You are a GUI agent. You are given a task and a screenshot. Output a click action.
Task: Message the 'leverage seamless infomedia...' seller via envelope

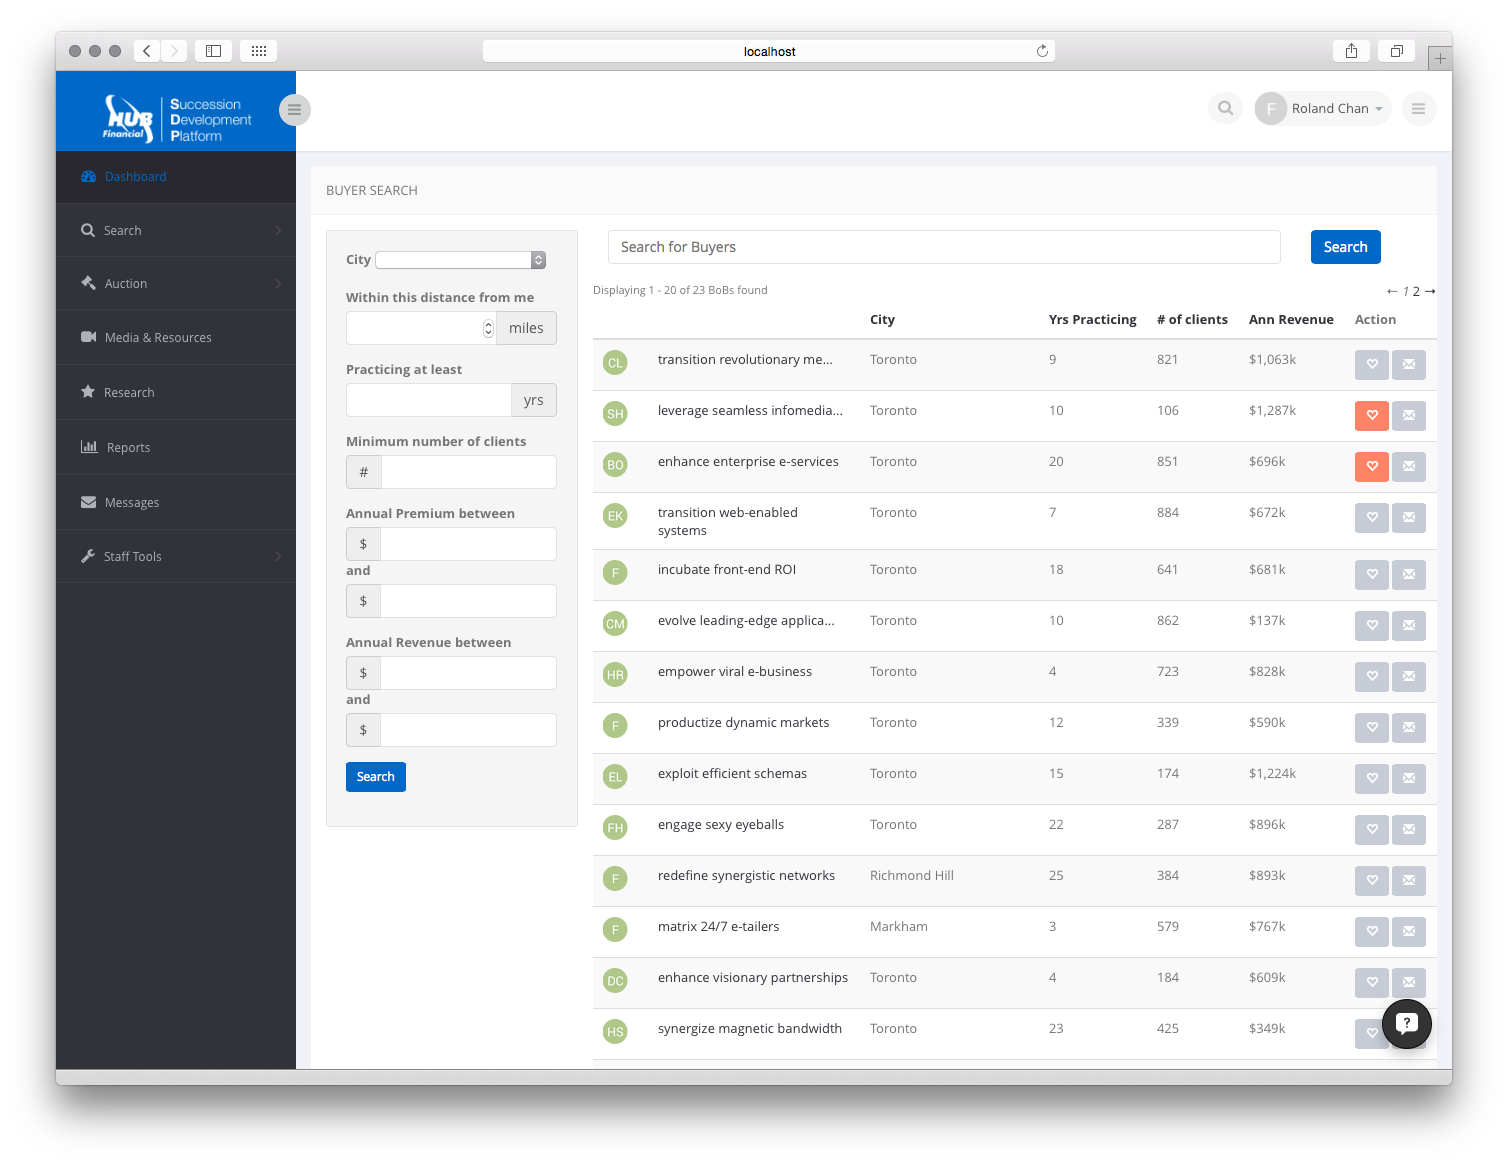pyautogui.click(x=1409, y=416)
